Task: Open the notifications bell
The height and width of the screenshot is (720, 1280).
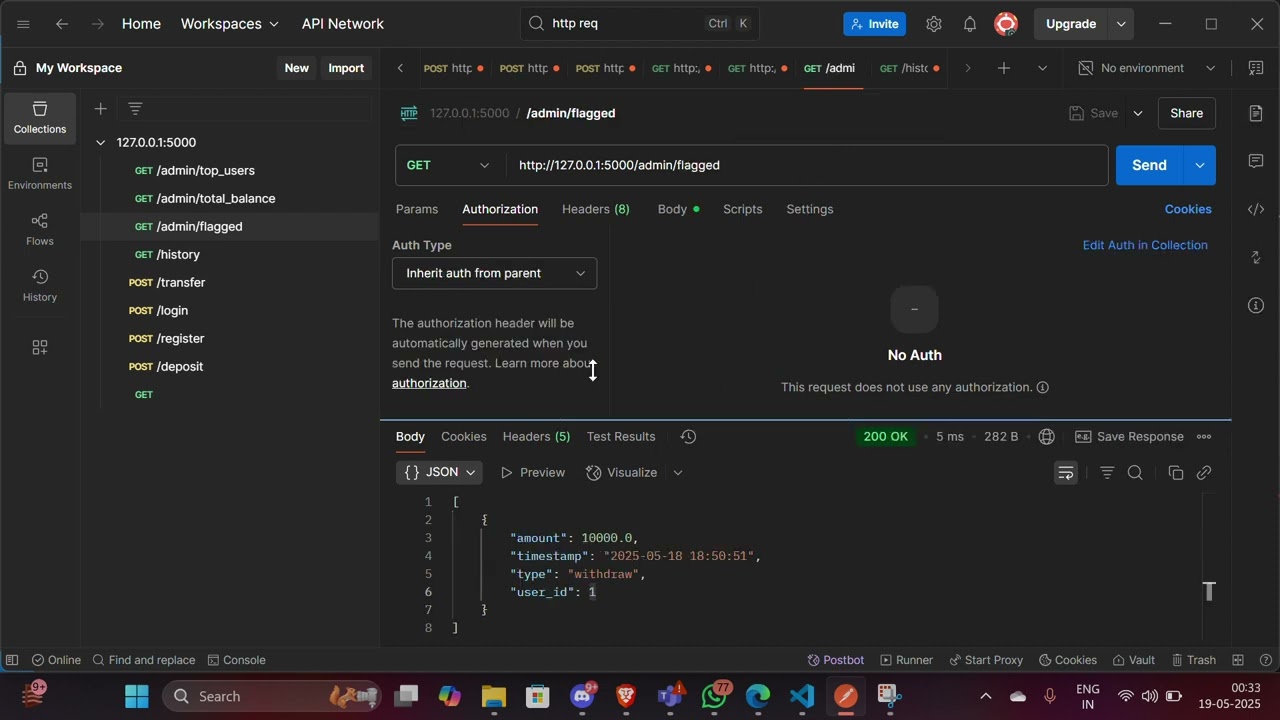Action: pos(969,24)
